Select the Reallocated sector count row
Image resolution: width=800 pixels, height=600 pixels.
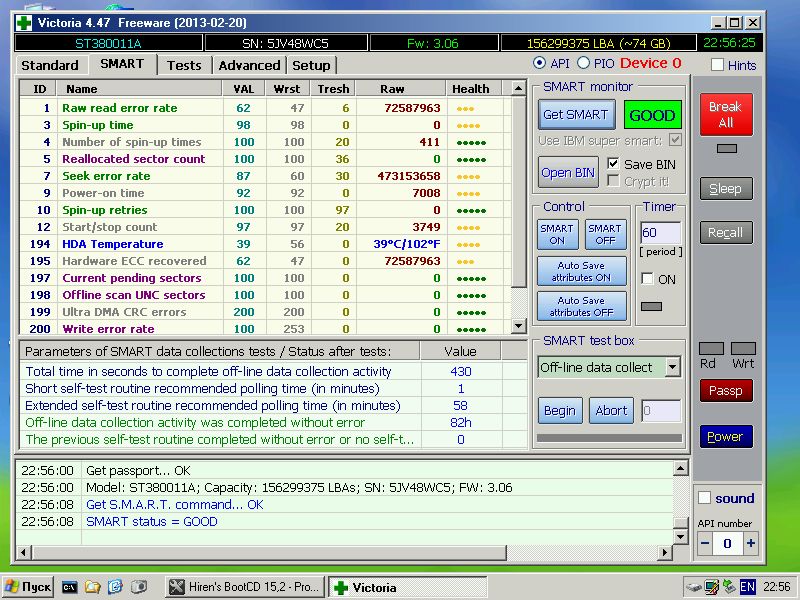coord(265,159)
